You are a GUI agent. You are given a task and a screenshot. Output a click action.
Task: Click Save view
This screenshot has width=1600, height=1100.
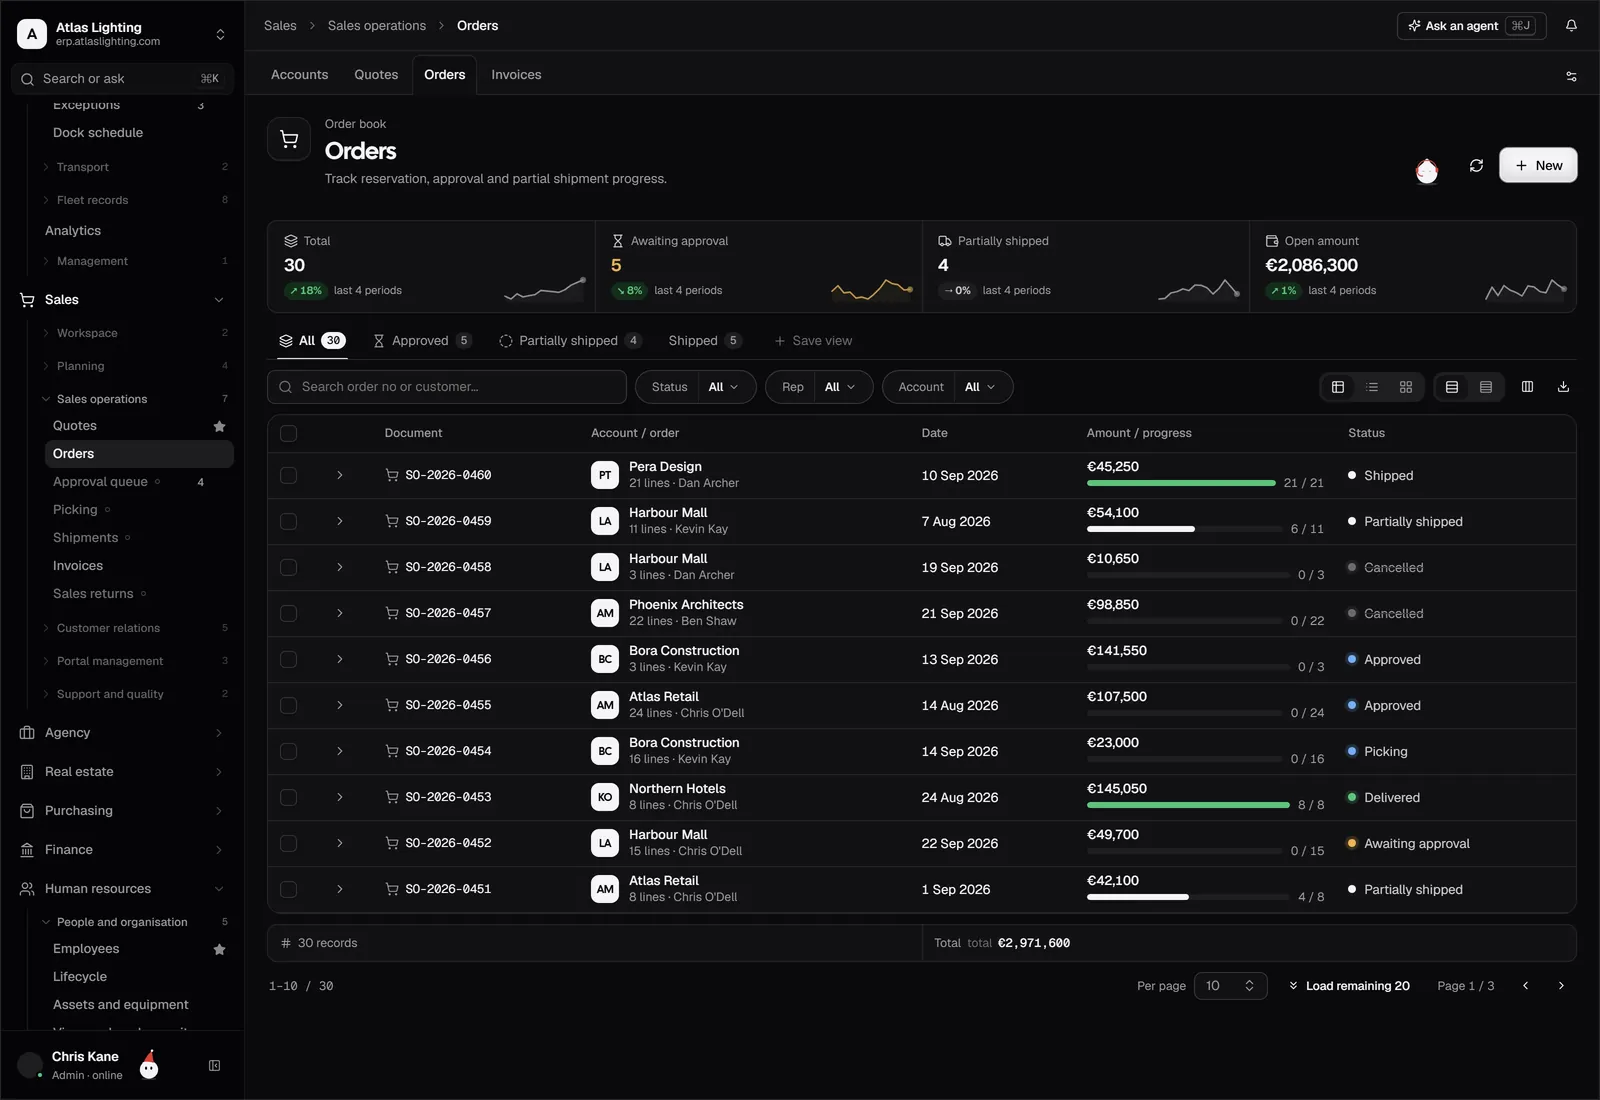click(813, 341)
